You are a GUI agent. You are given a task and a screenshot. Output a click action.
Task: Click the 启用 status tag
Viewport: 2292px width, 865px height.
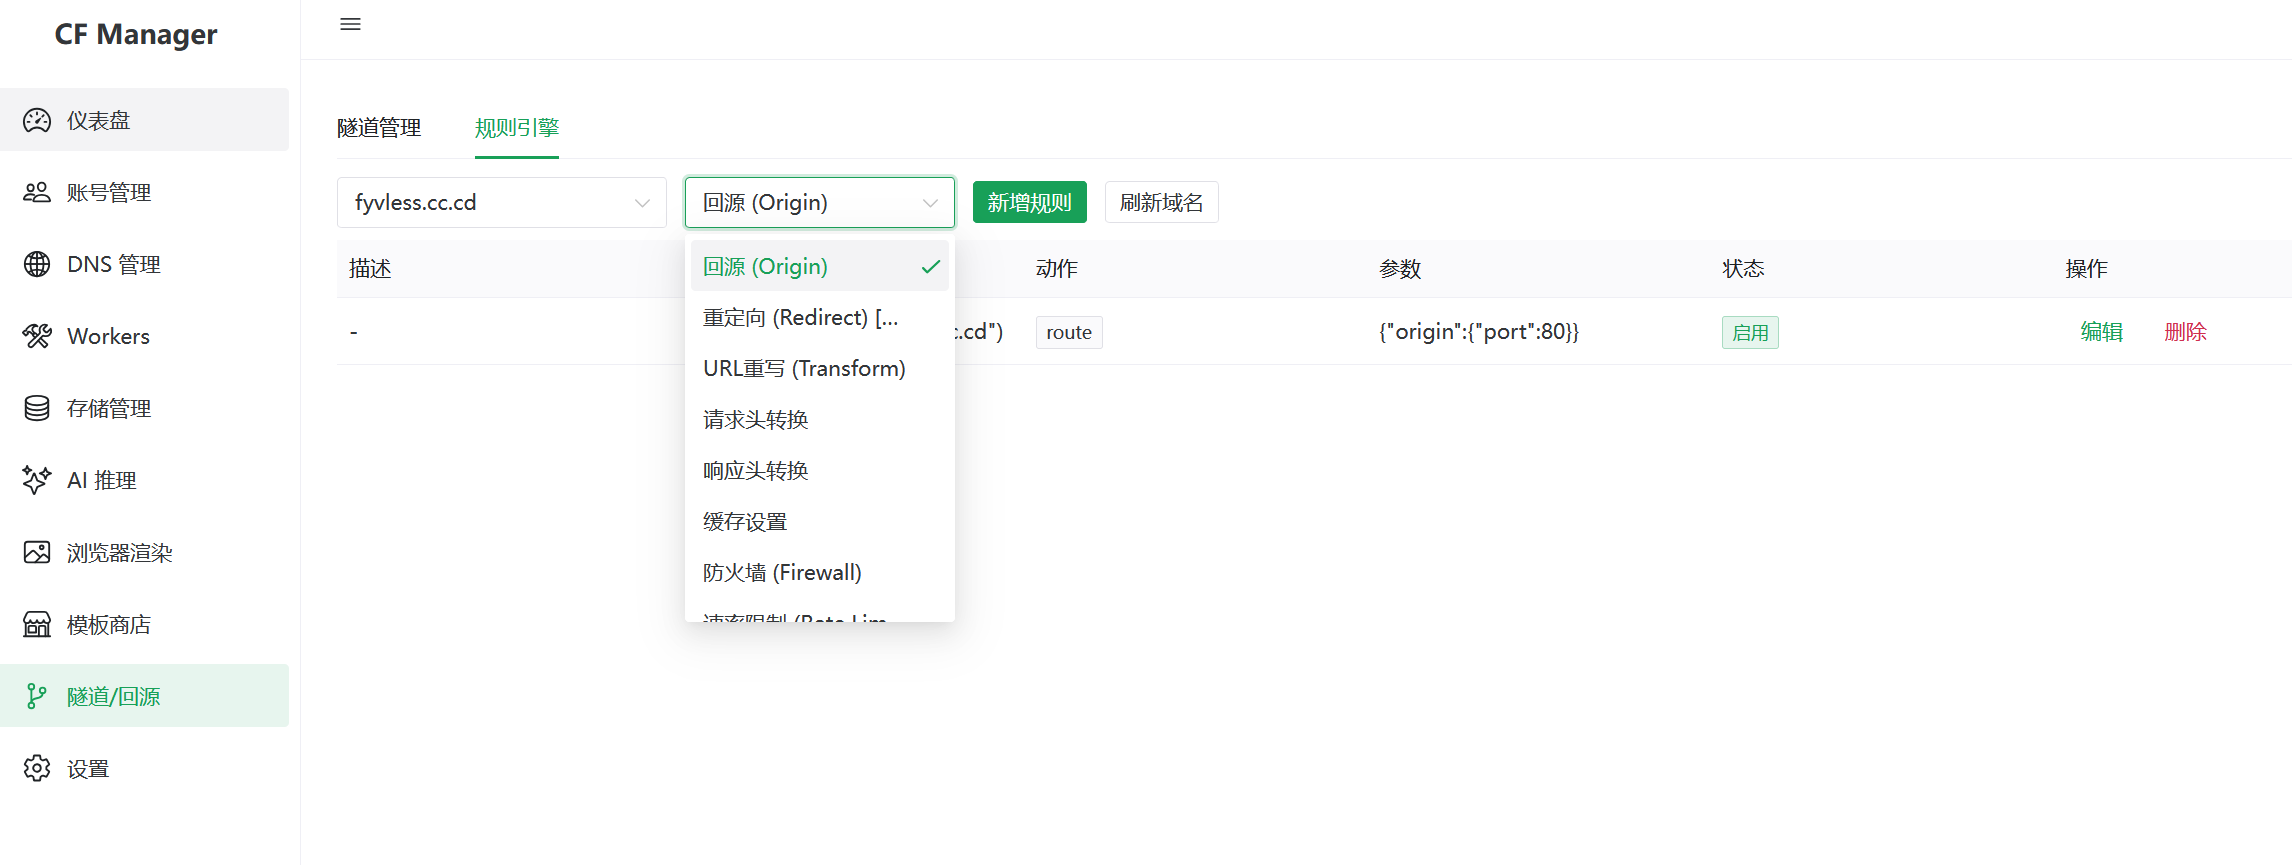click(x=1750, y=332)
